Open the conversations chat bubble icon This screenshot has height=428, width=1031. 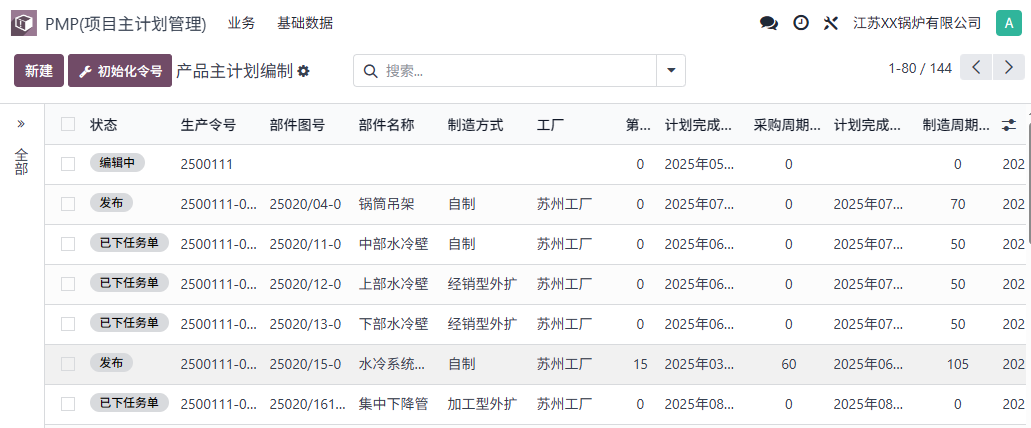tap(769, 23)
